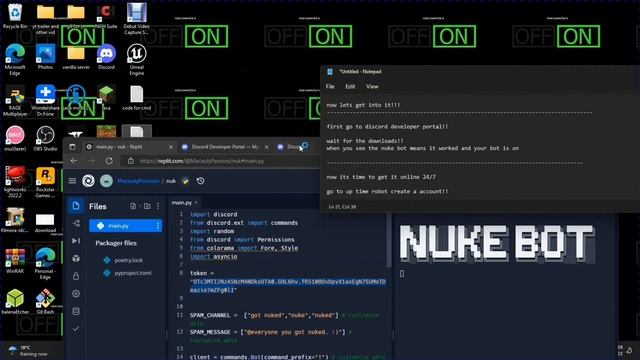Create a new file in Files panel
This screenshot has width=640, height=360.
(x=133, y=206)
